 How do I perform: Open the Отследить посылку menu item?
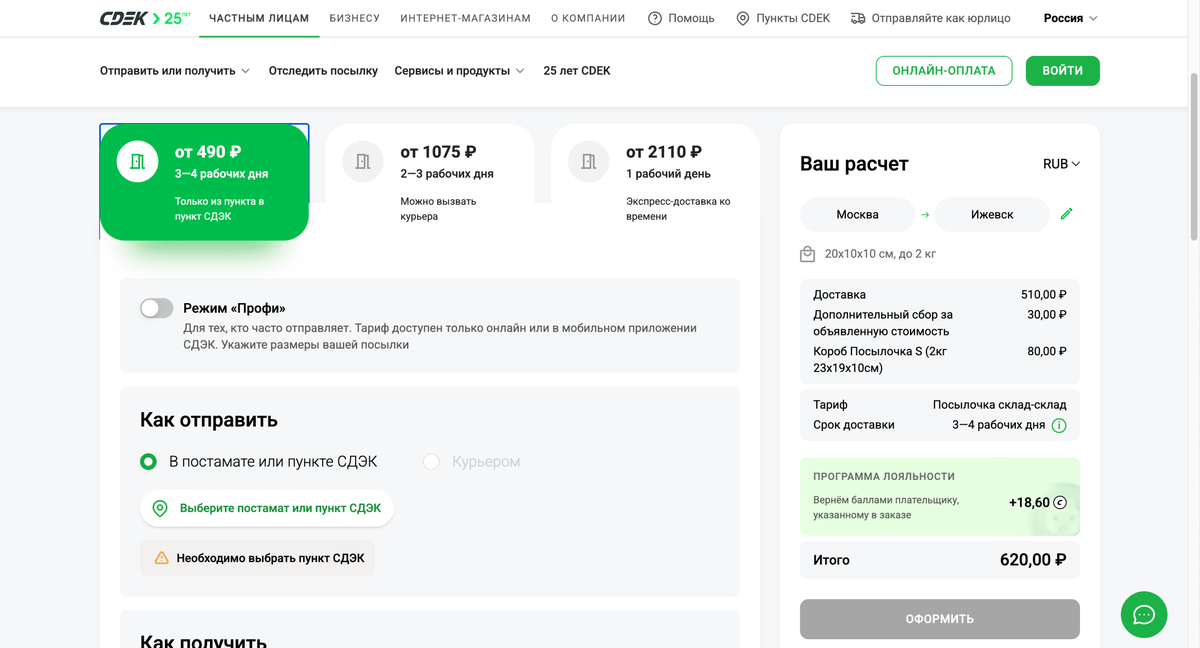(x=323, y=71)
